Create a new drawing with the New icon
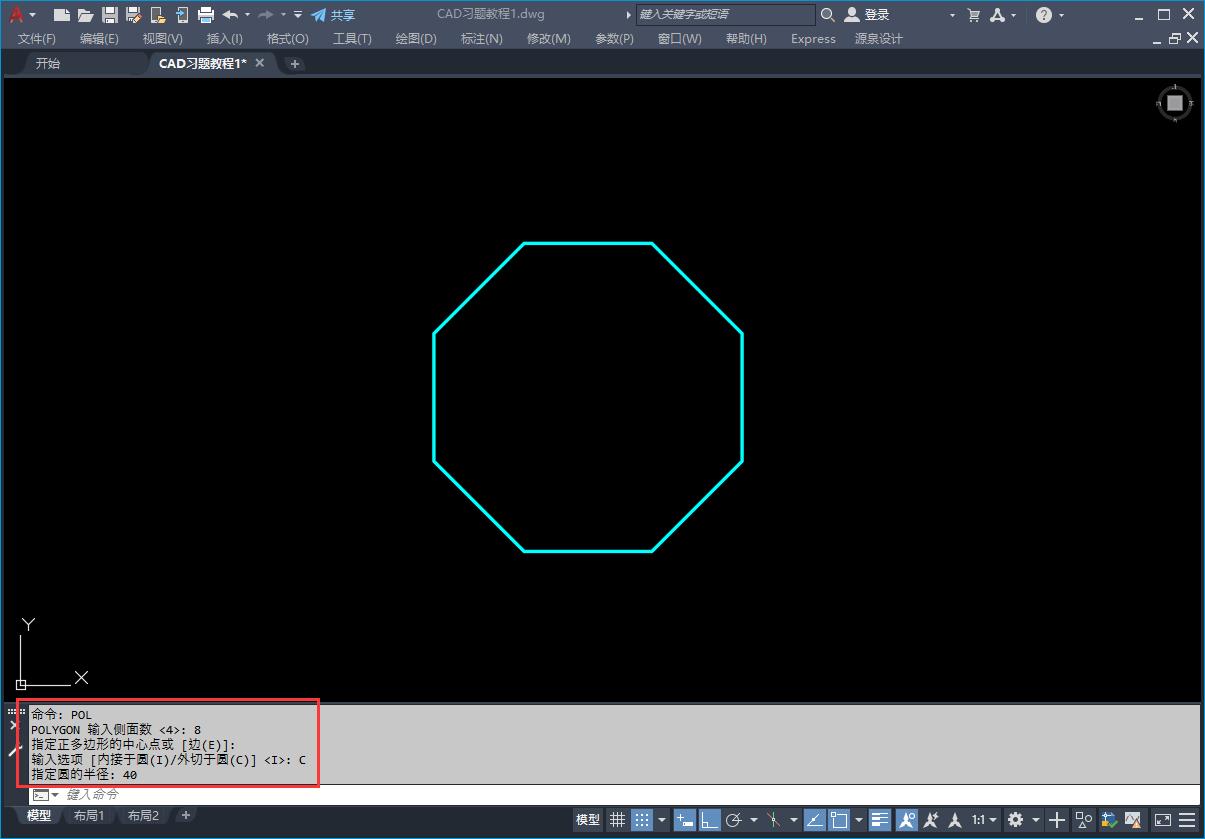1205x839 pixels. pyautogui.click(x=62, y=15)
